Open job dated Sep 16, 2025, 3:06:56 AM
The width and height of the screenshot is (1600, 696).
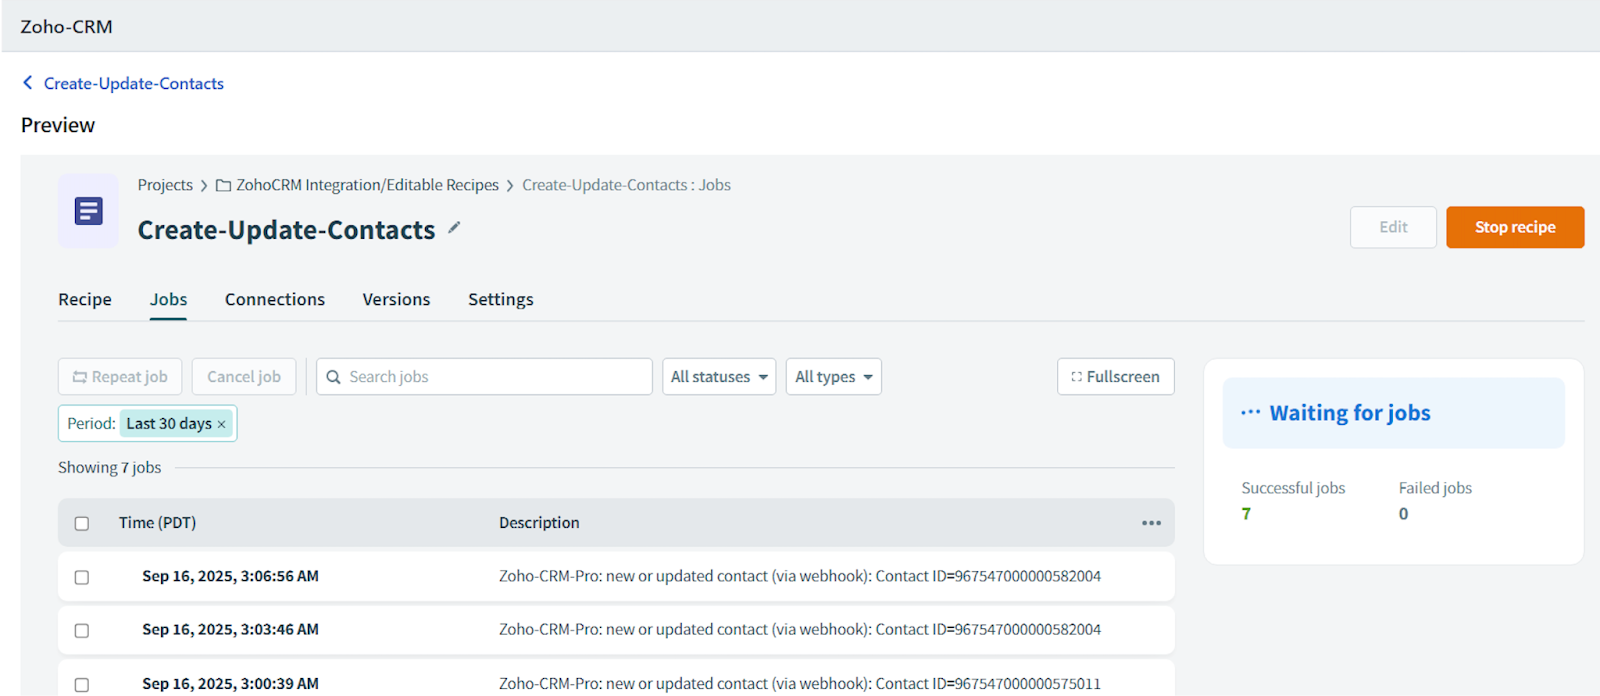coord(230,576)
